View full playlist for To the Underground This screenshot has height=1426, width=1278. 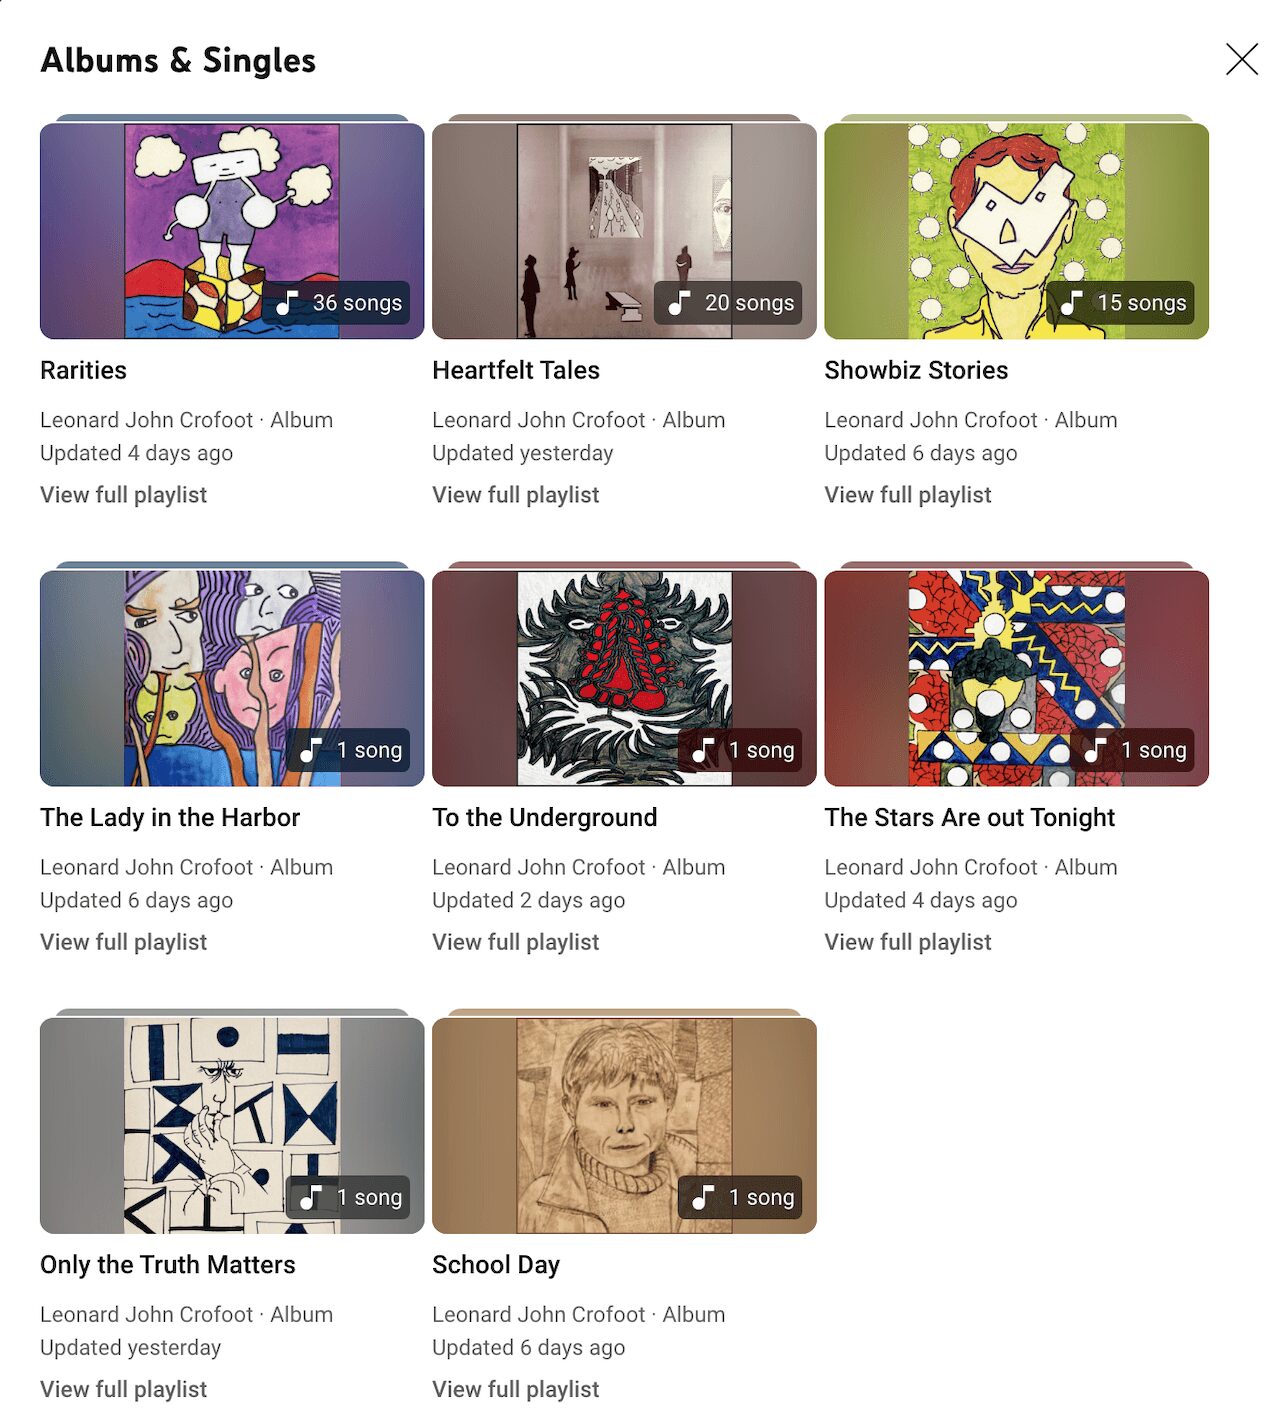tap(515, 942)
